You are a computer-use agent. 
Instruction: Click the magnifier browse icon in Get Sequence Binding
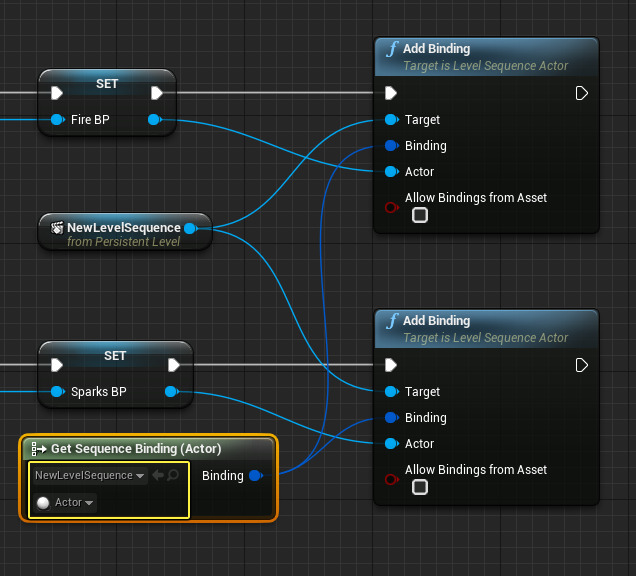tap(173, 475)
